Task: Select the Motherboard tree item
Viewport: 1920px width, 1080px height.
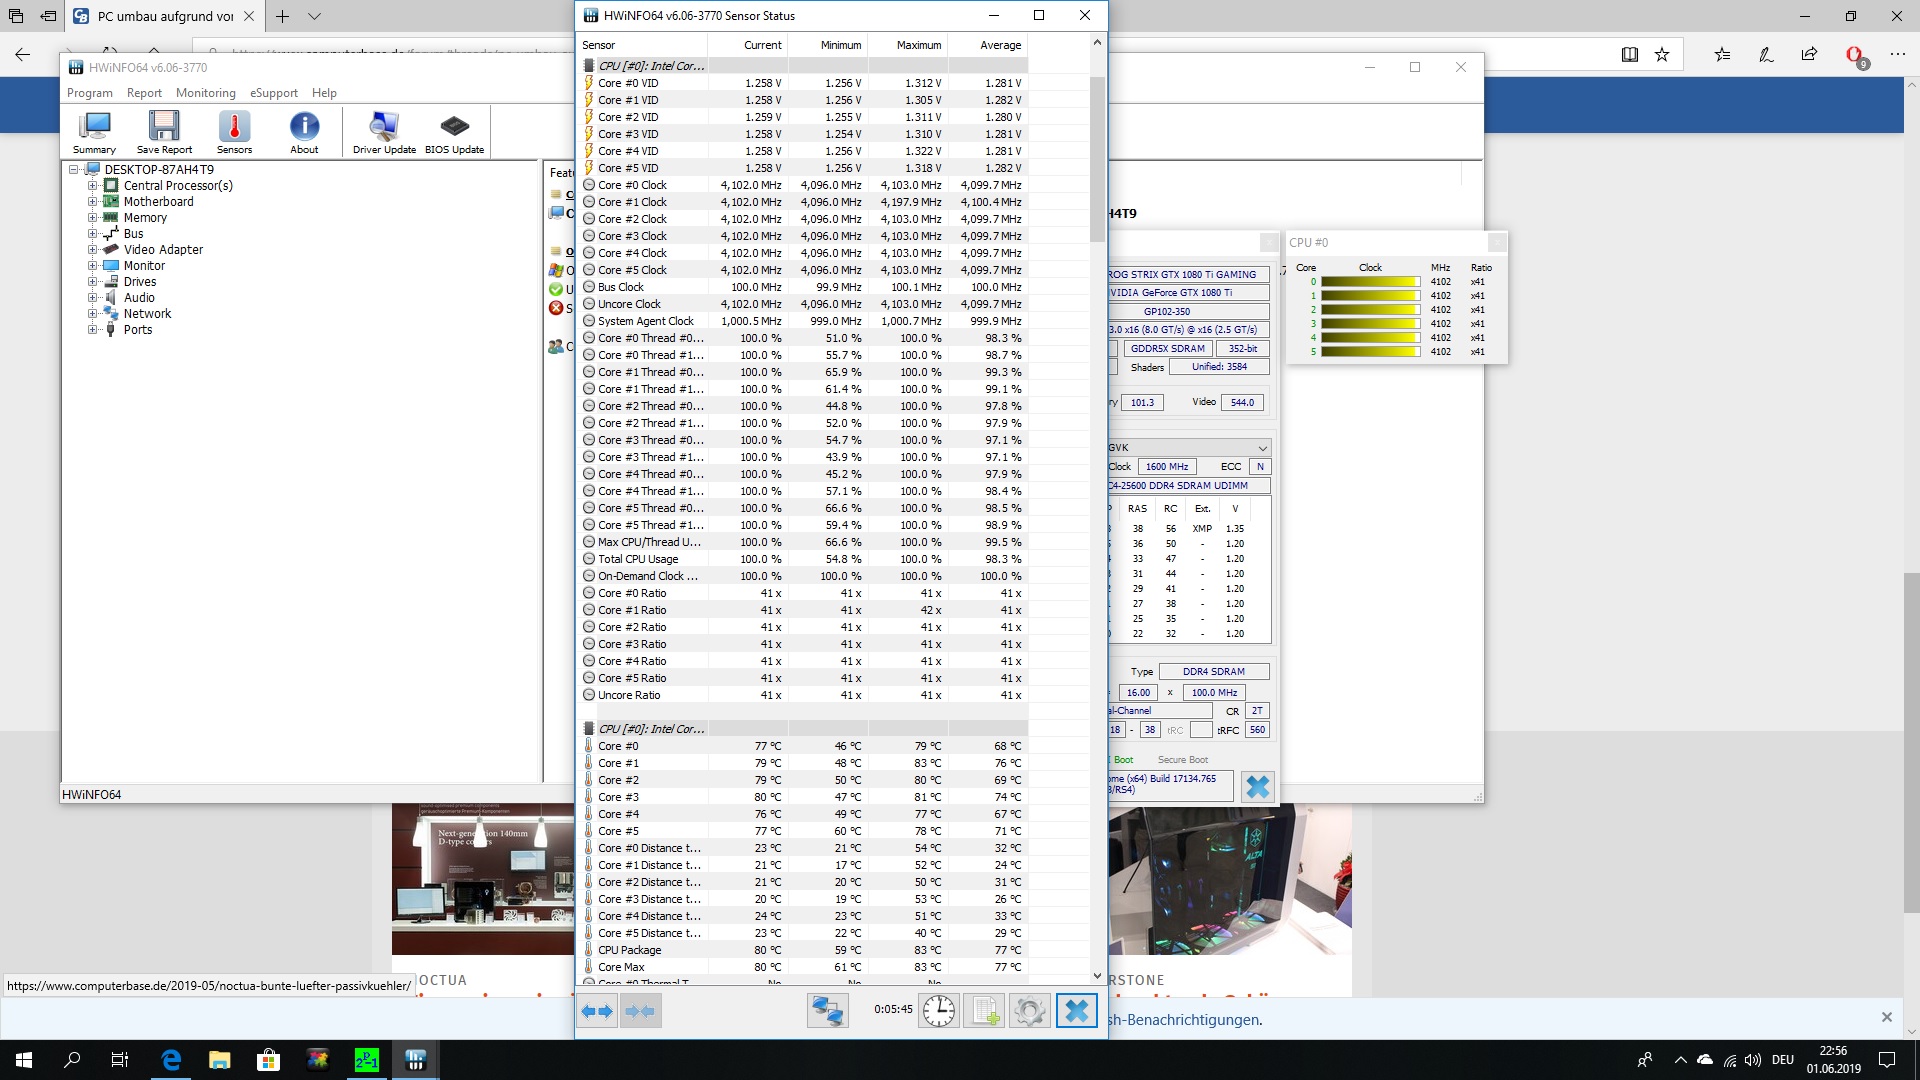Action: [158, 202]
